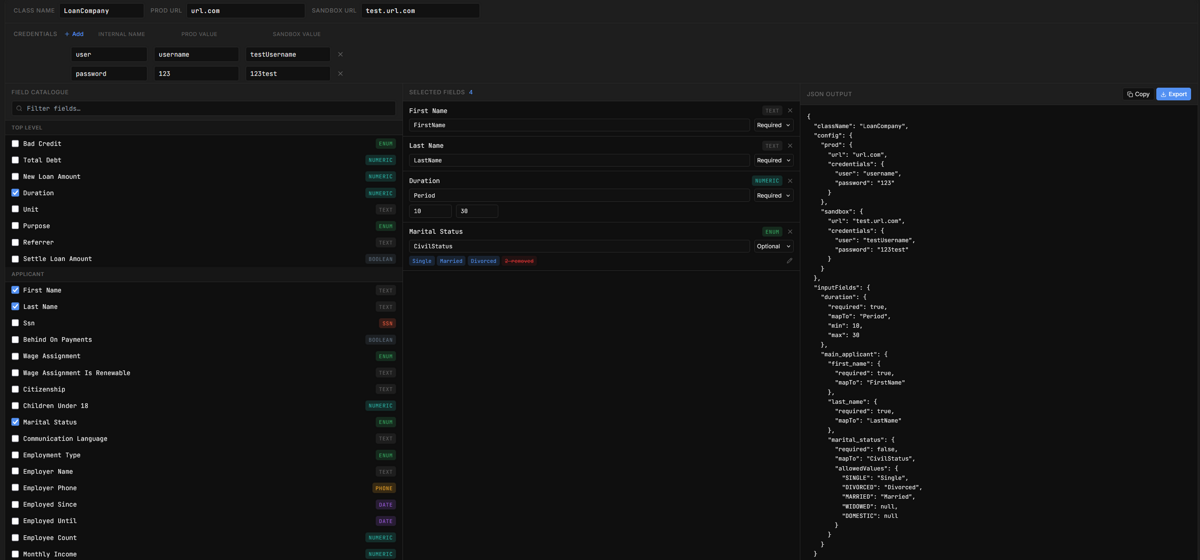The width and height of the screenshot is (1200, 560).
Task: Focus the Filter fields search box
Action: (203, 108)
